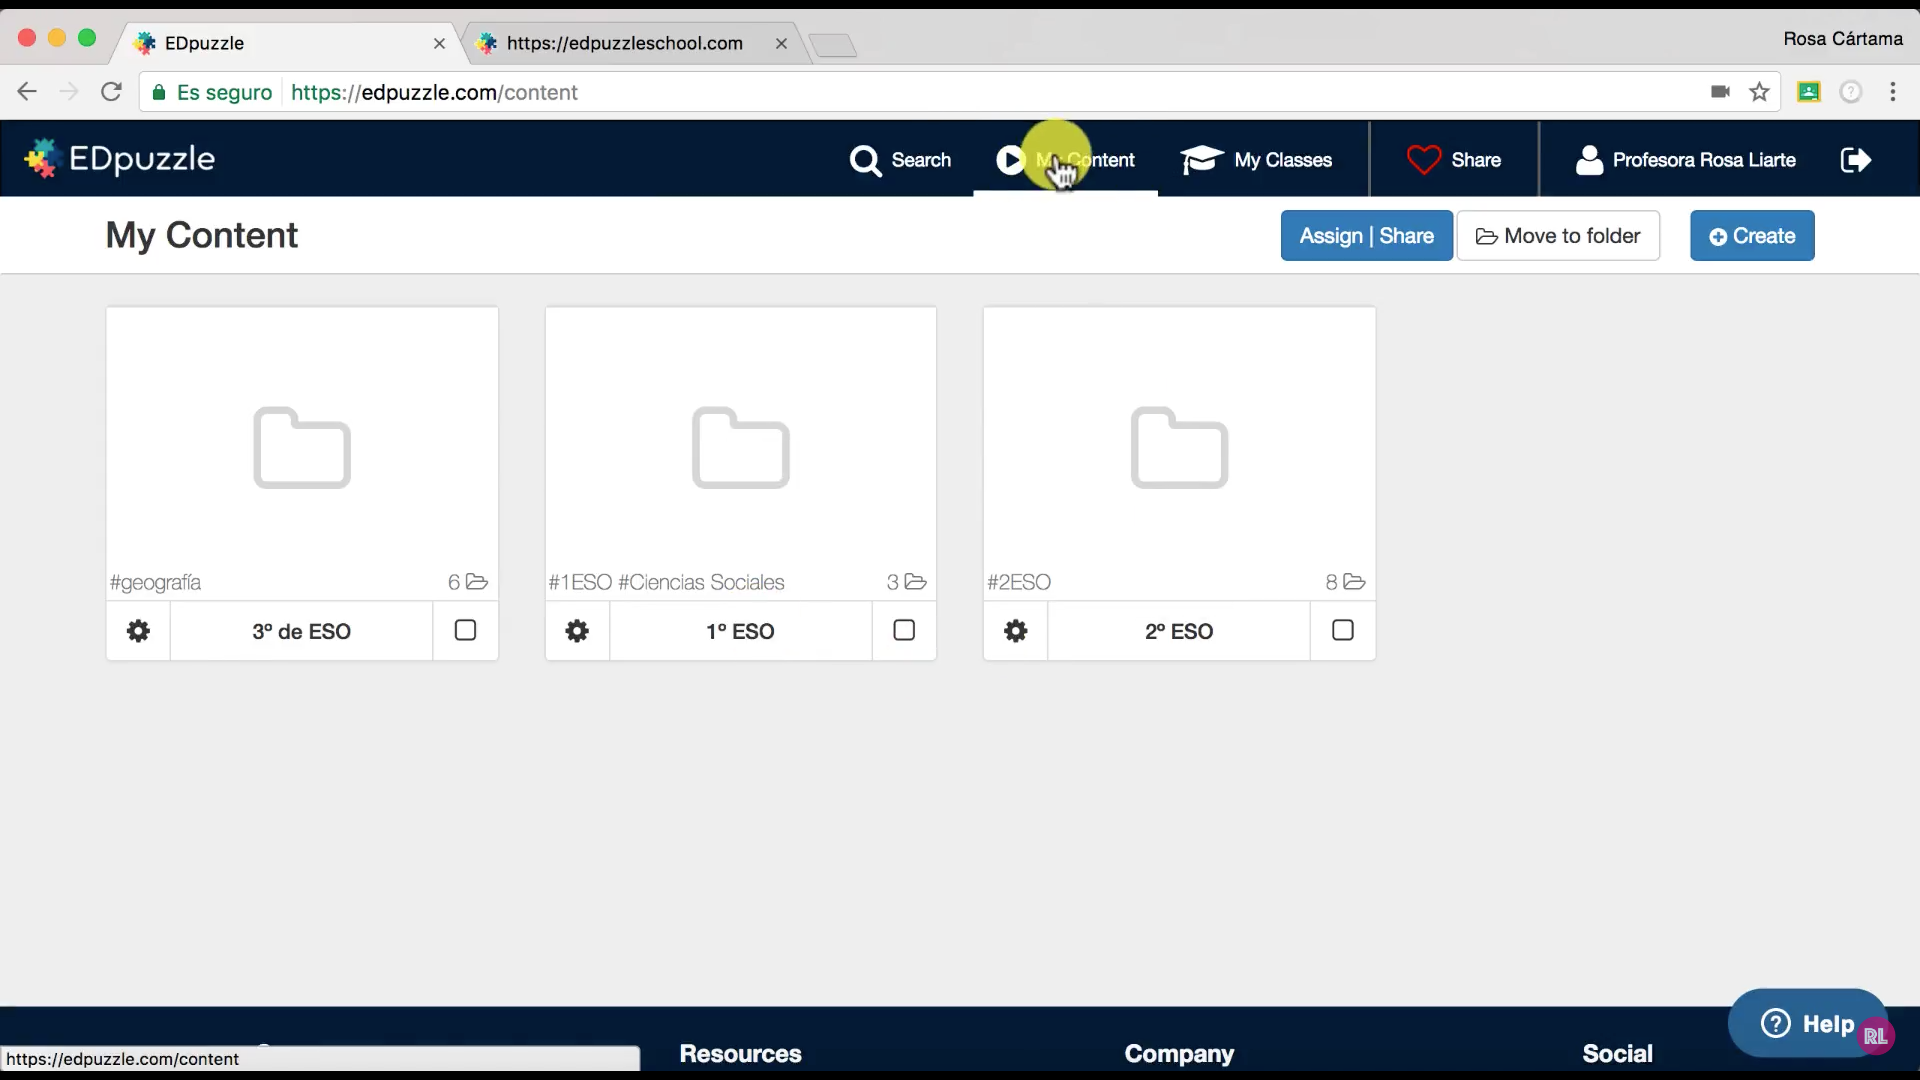Viewport: 1920px width, 1080px height.
Task: Open settings gear for 2º ESO folder
Action: 1015,631
